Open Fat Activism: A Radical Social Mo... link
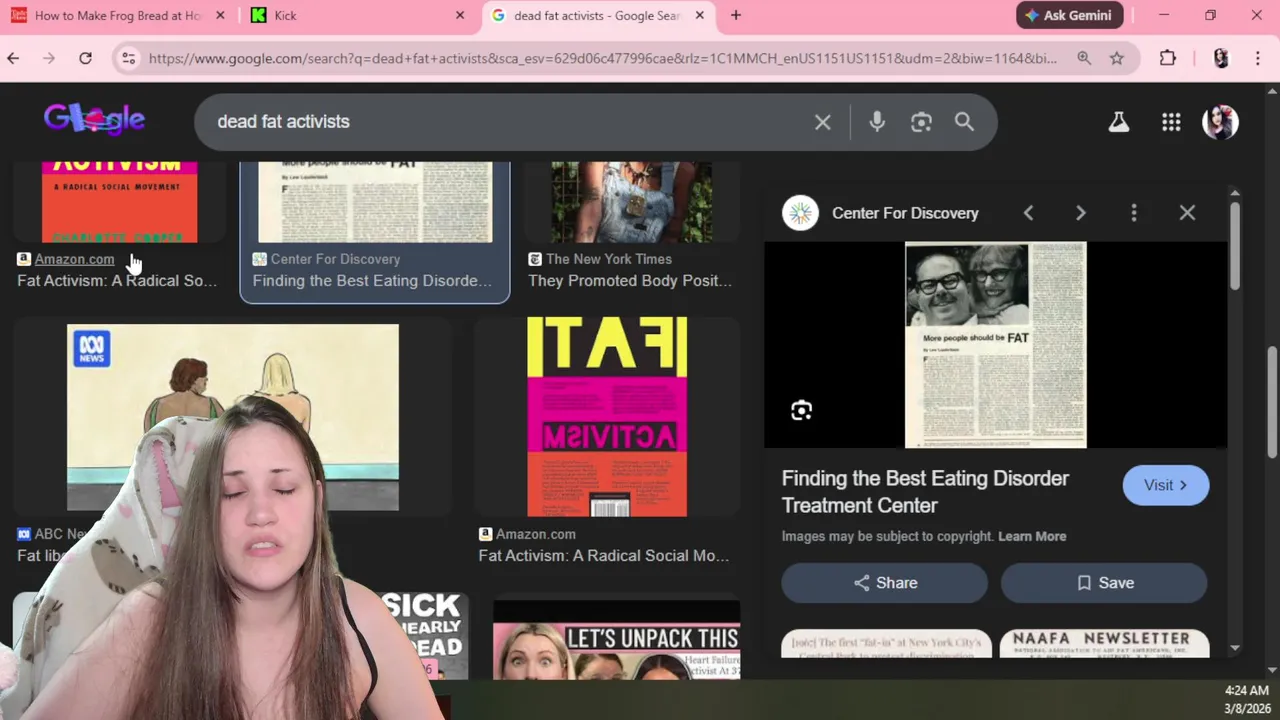This screenshot has height=720, width=1280. 604,556
